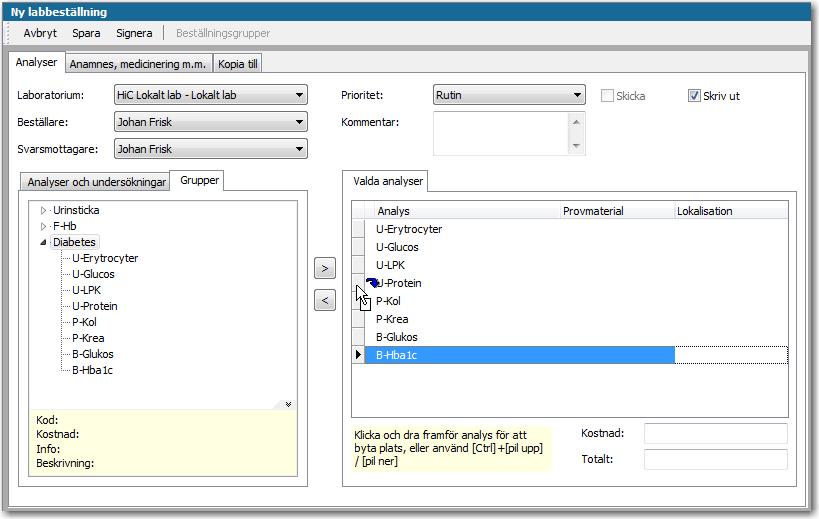
Task: Click the Kommentar scrollbar down arrow
Action: point(576,146)
